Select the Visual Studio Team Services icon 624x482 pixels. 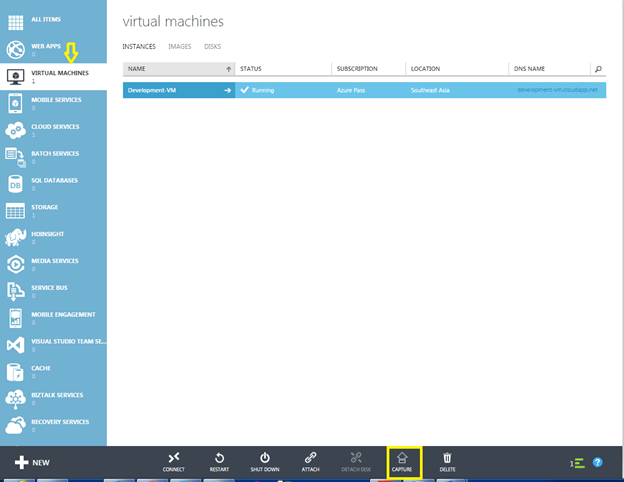click(16, 345)
